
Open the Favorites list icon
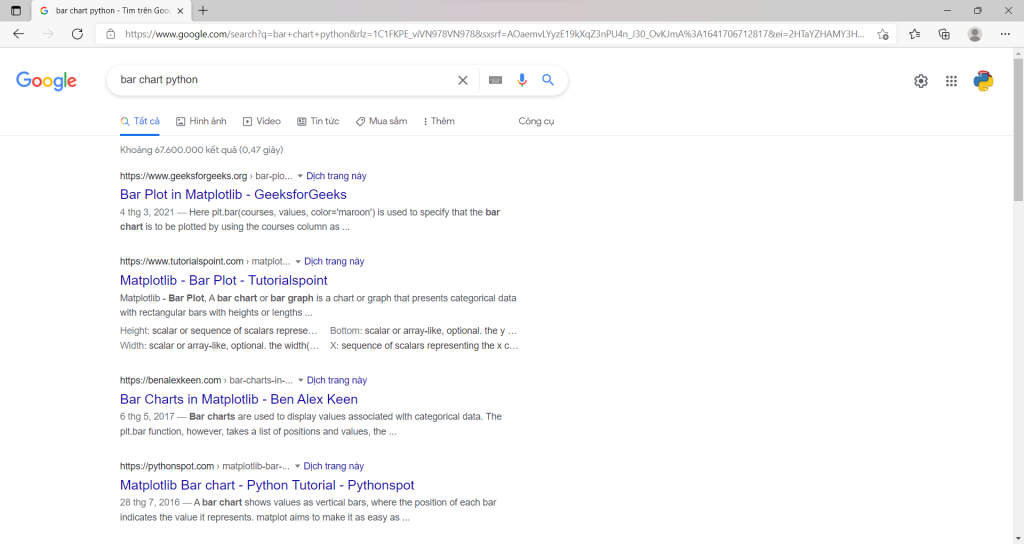click(914, 34)
